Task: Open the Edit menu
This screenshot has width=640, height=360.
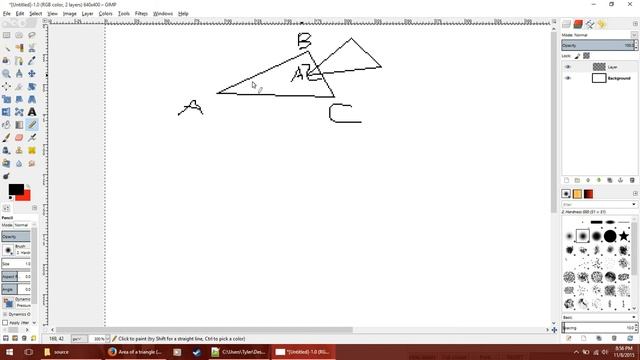Action: click(x=20, y=13)
